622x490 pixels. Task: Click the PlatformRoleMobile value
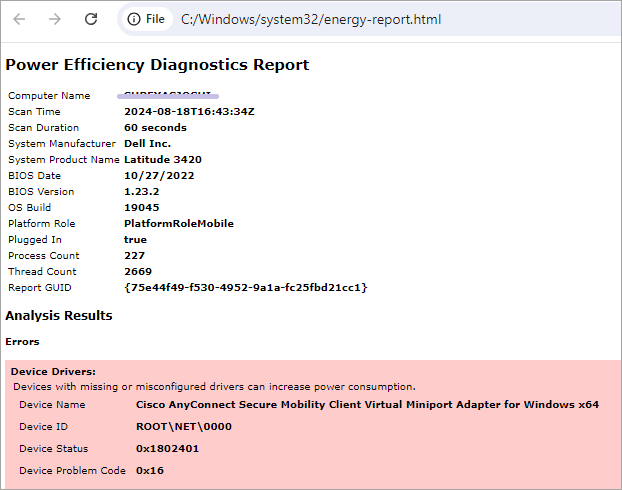(x=179, y=224)
